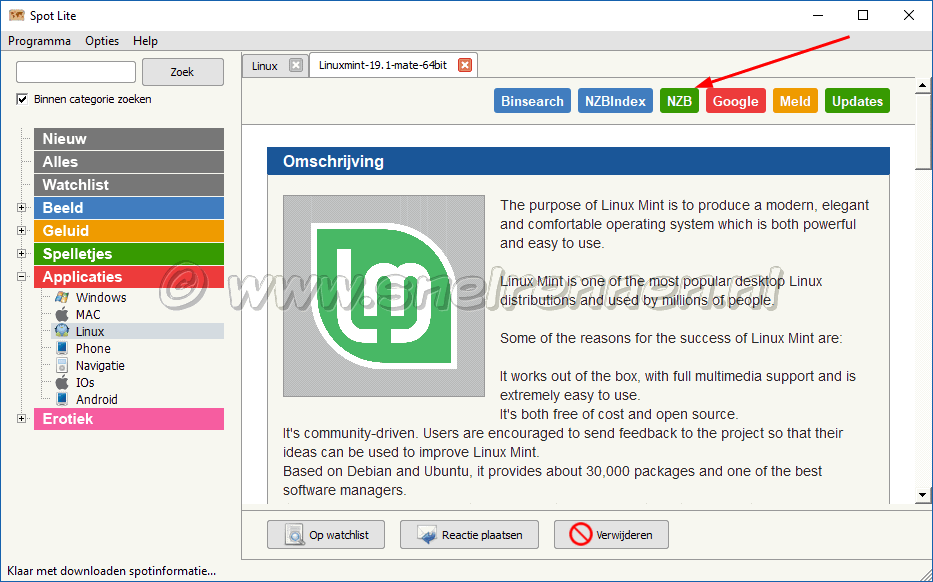Search spot on Google button

pyautogui.click(x=735, y=101)
